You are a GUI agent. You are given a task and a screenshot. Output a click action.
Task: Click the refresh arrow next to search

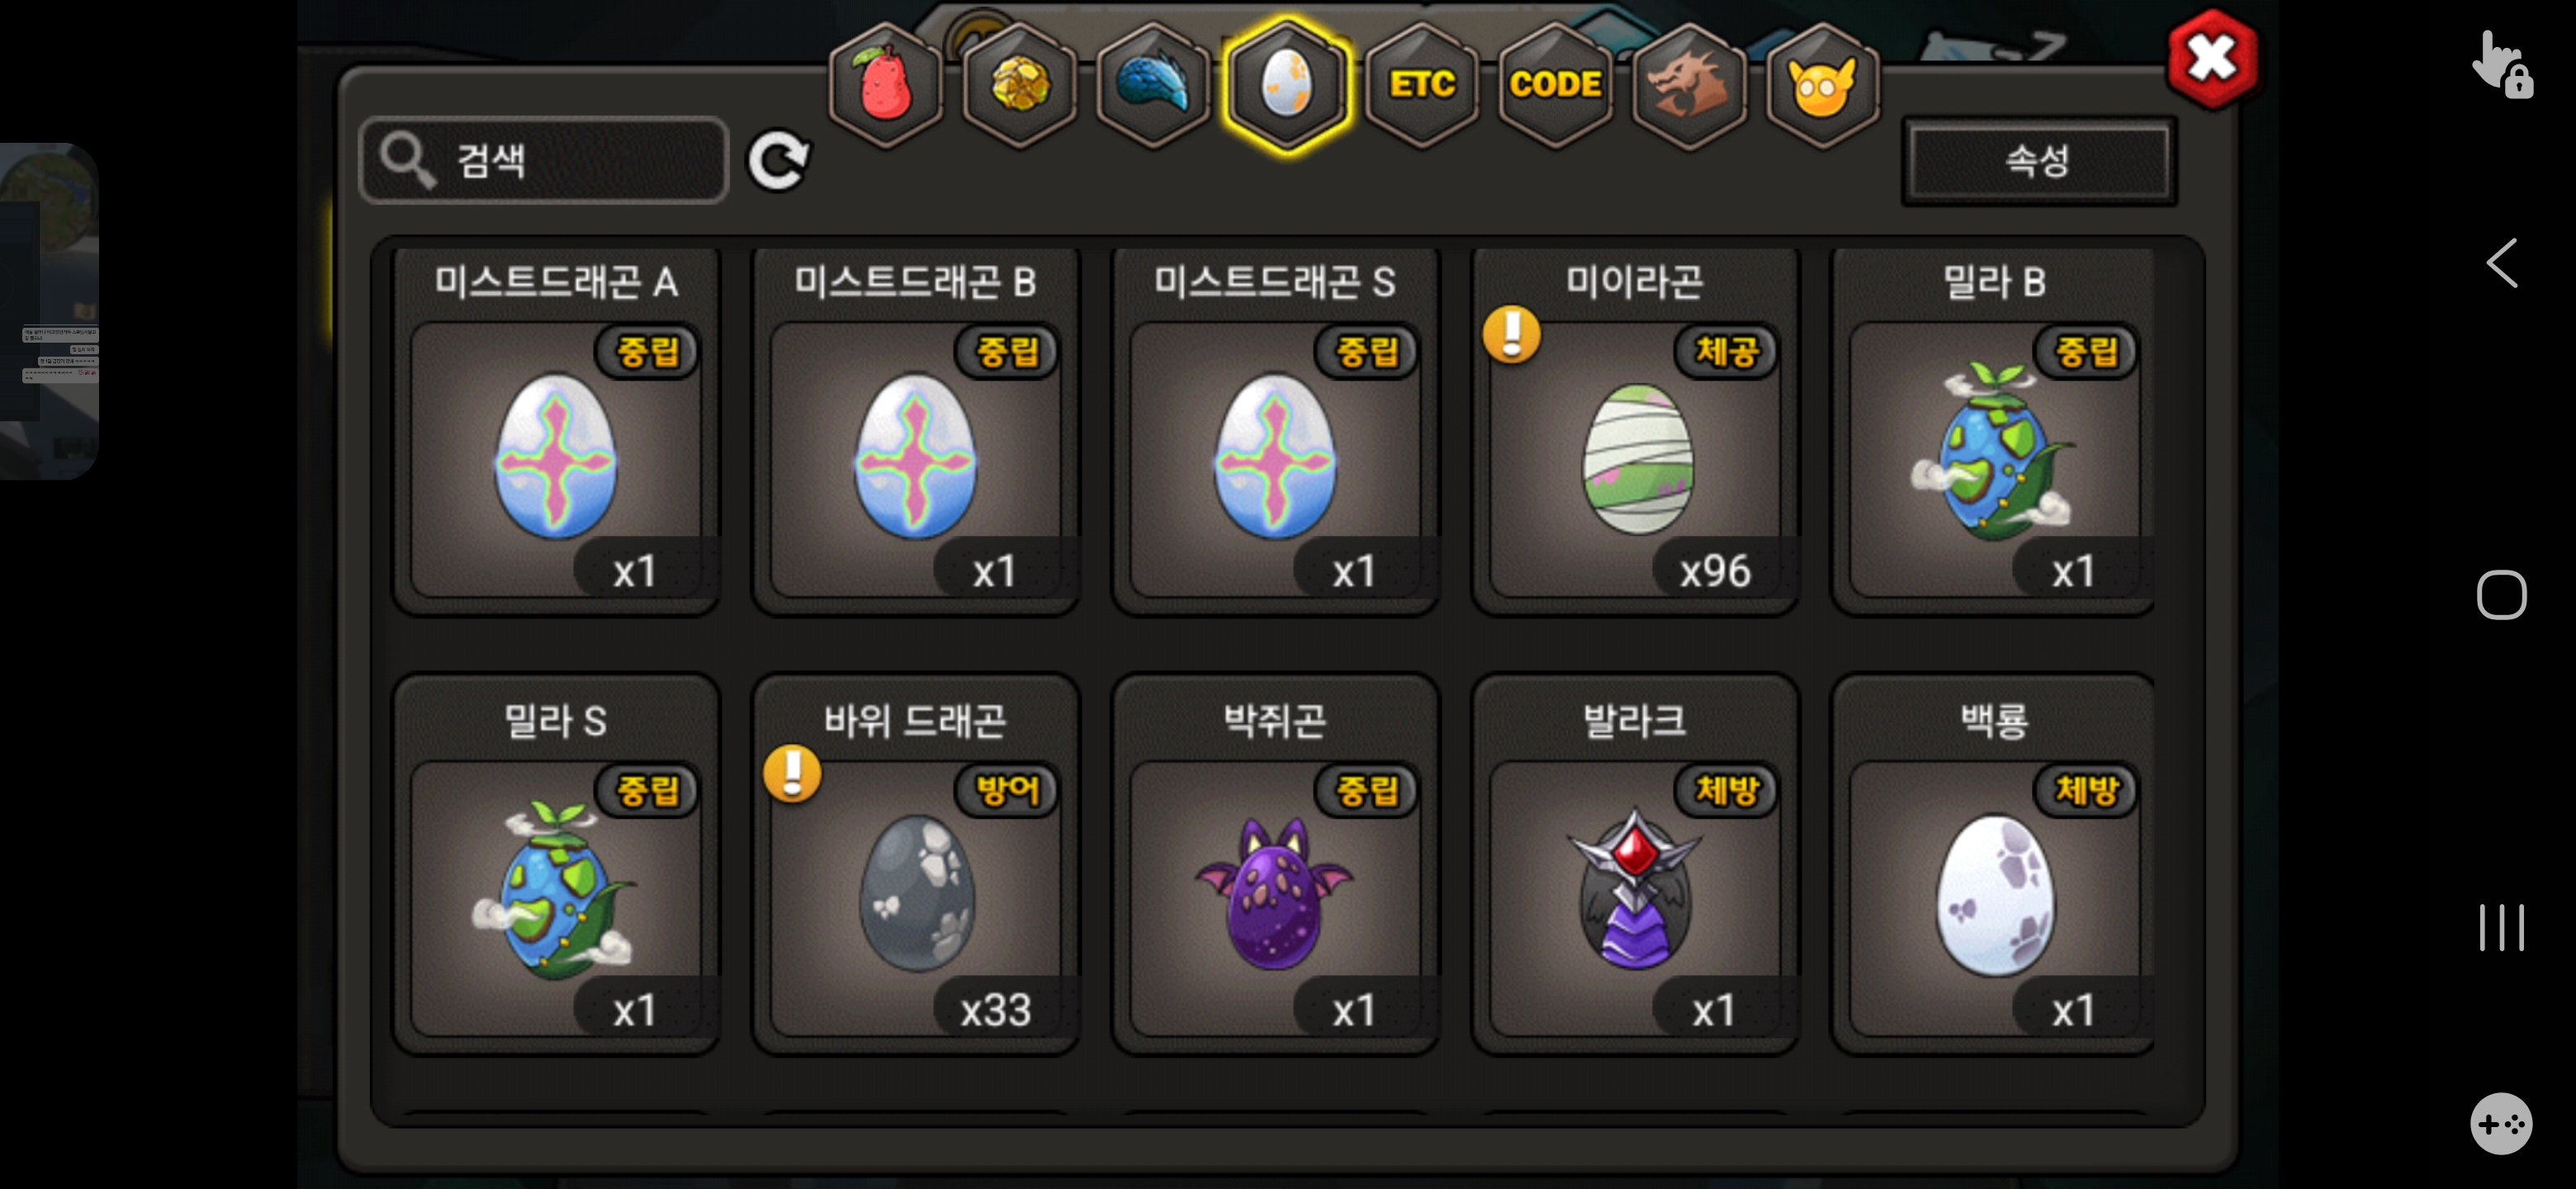[x=779, y=160]
